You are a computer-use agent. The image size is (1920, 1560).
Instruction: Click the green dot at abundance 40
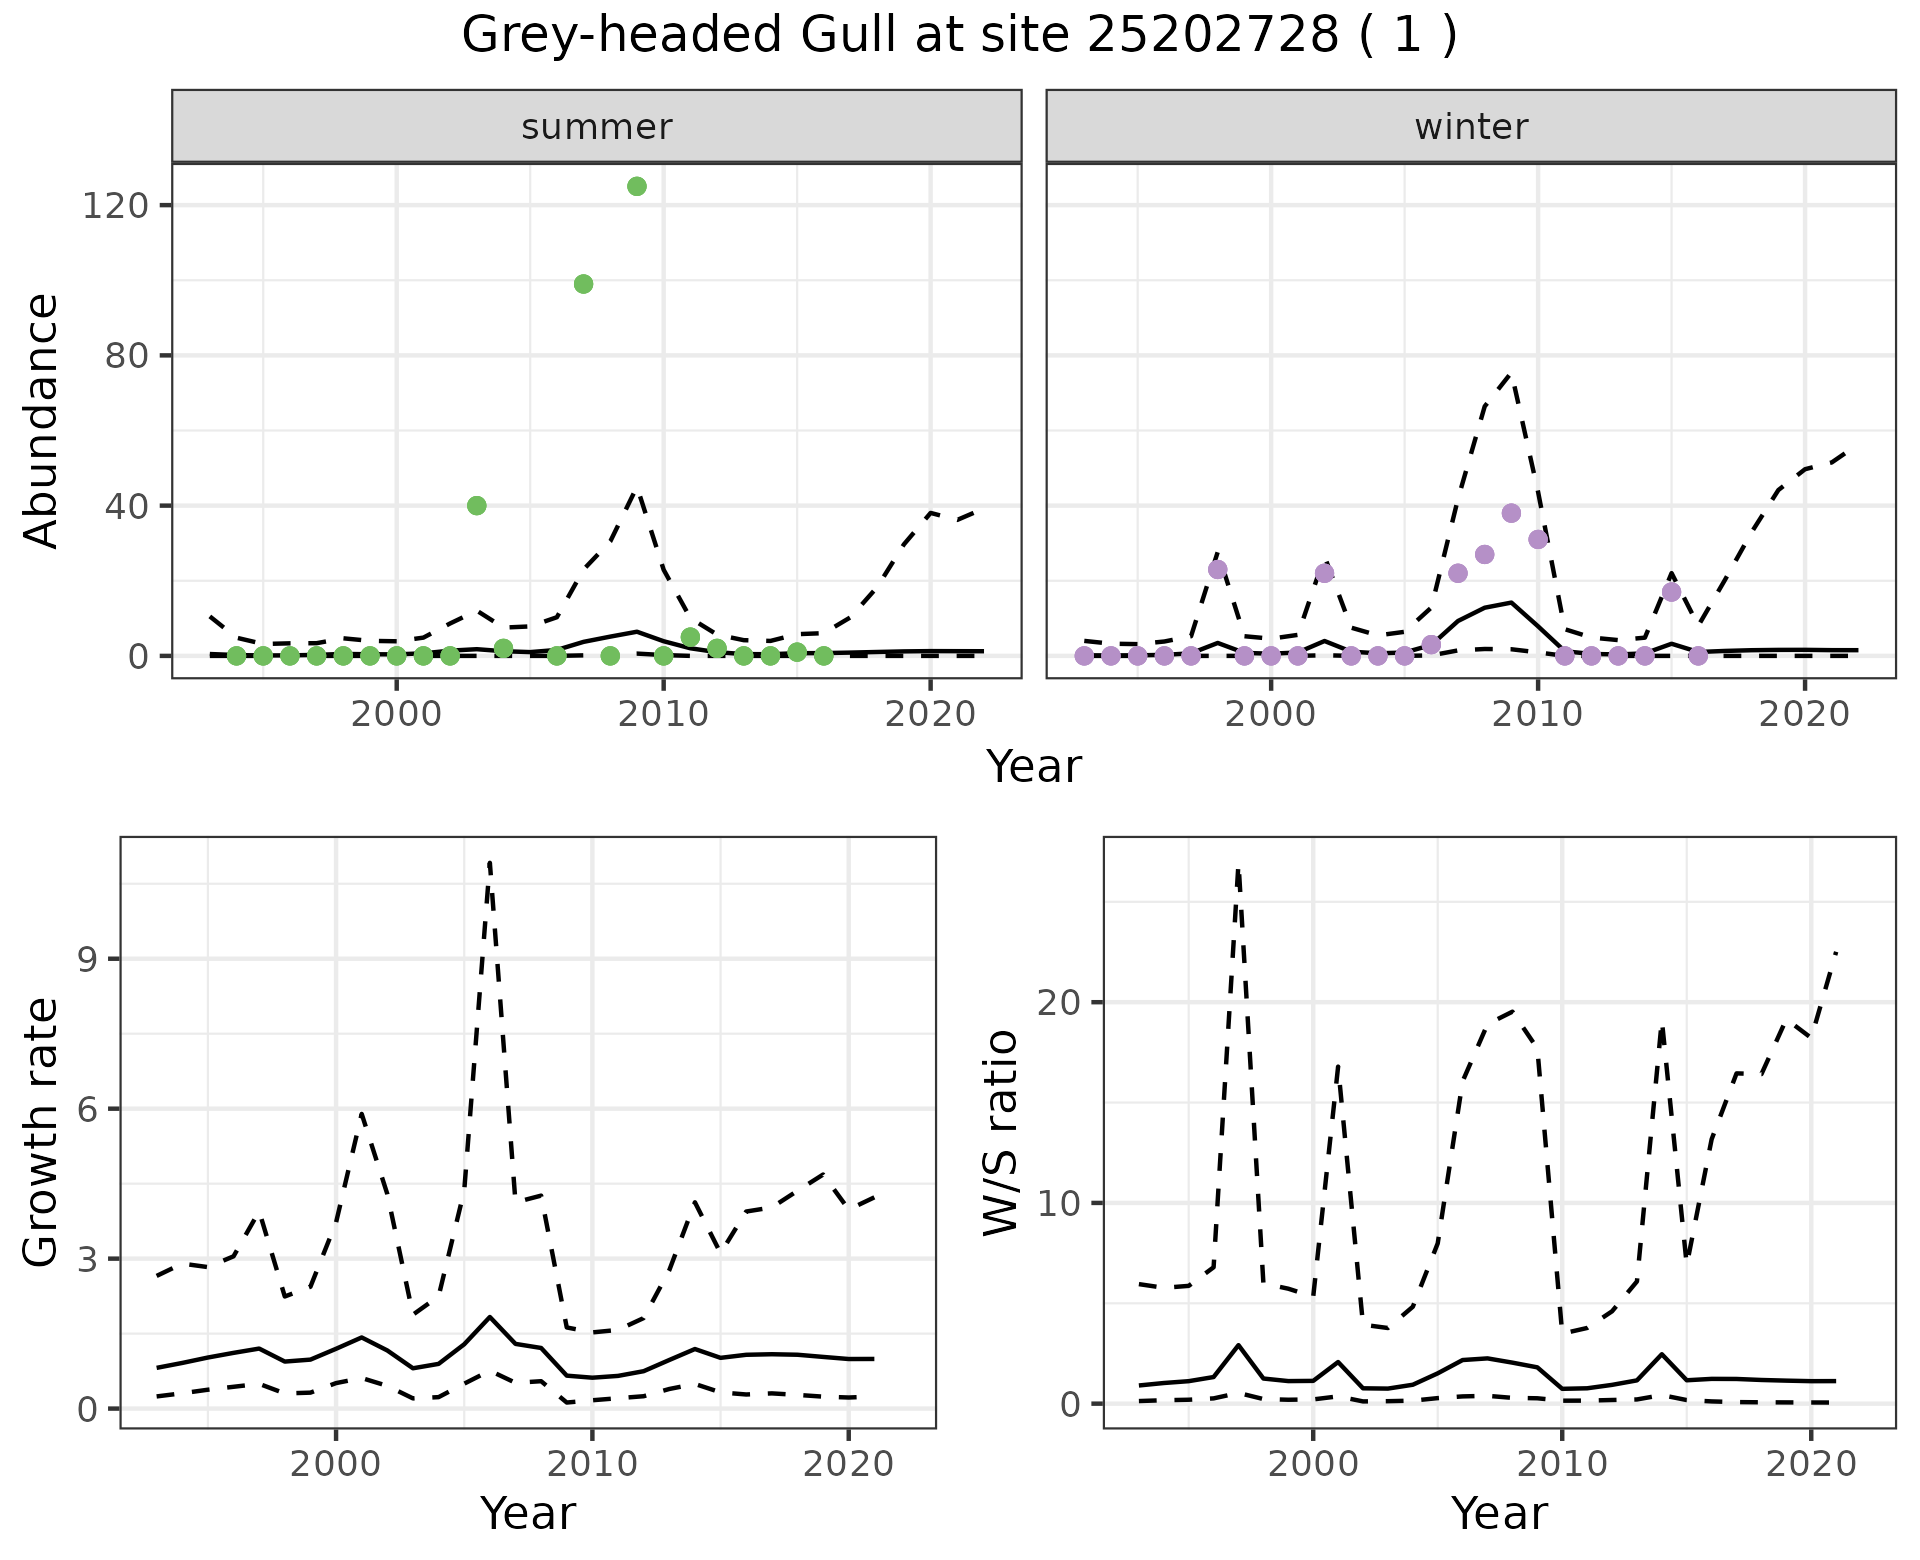477,506
